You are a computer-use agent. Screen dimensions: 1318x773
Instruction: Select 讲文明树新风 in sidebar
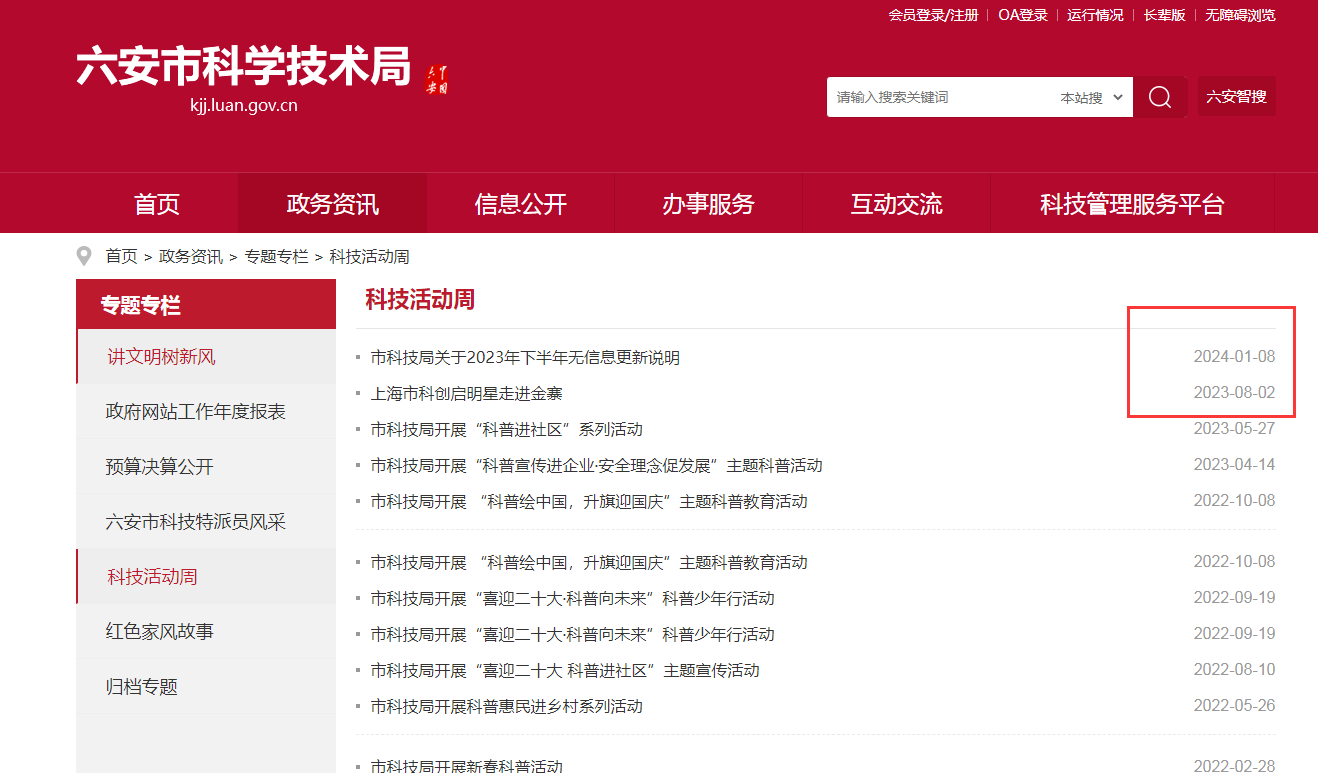tap(206, 357)
